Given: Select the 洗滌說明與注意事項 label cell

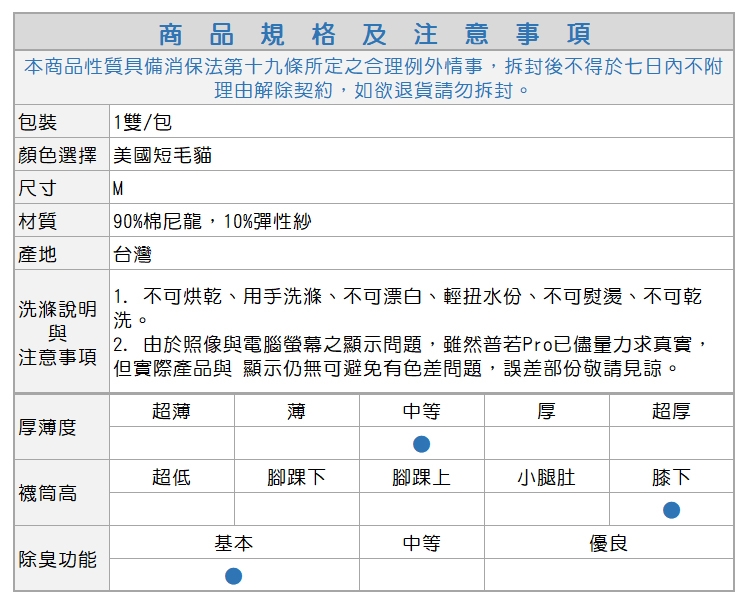Looking at the screenshot, I should pyautogui.click(x=59, y=332).
